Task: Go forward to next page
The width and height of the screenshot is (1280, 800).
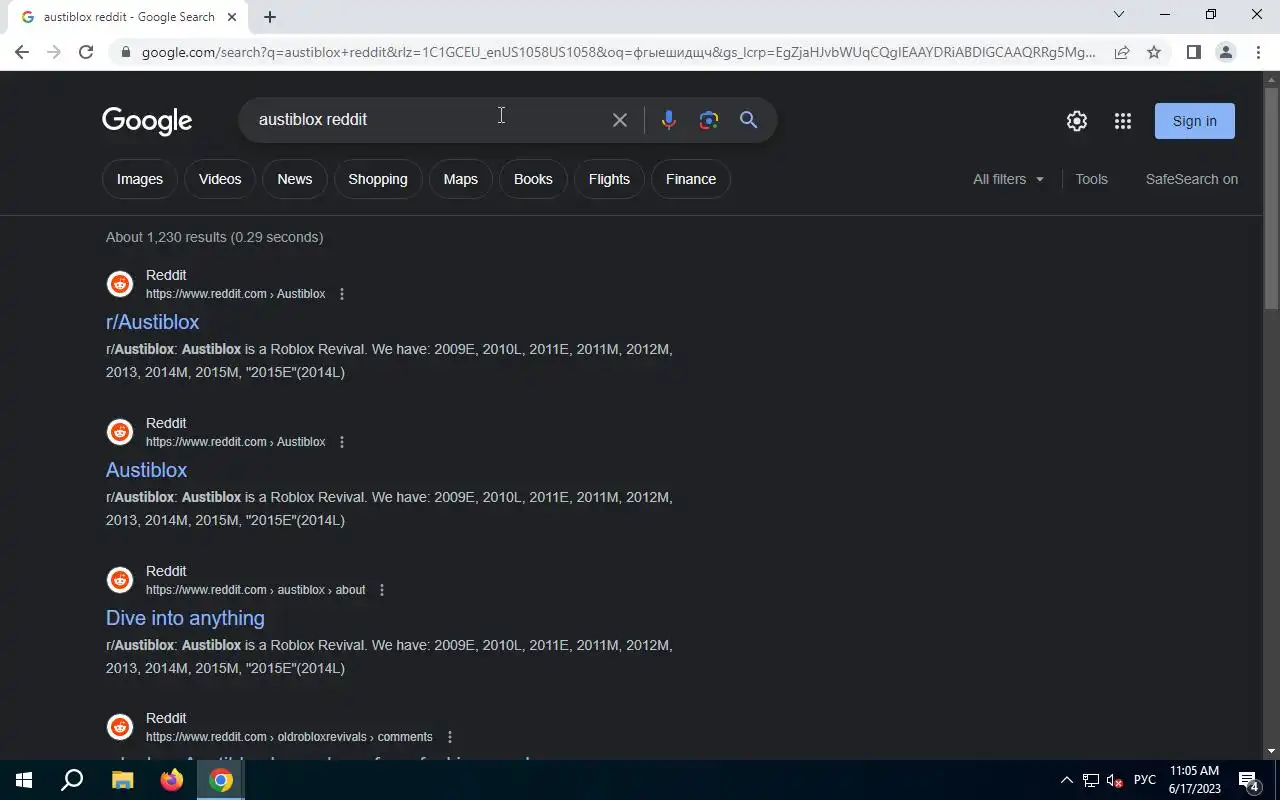Action: point(54,52)
